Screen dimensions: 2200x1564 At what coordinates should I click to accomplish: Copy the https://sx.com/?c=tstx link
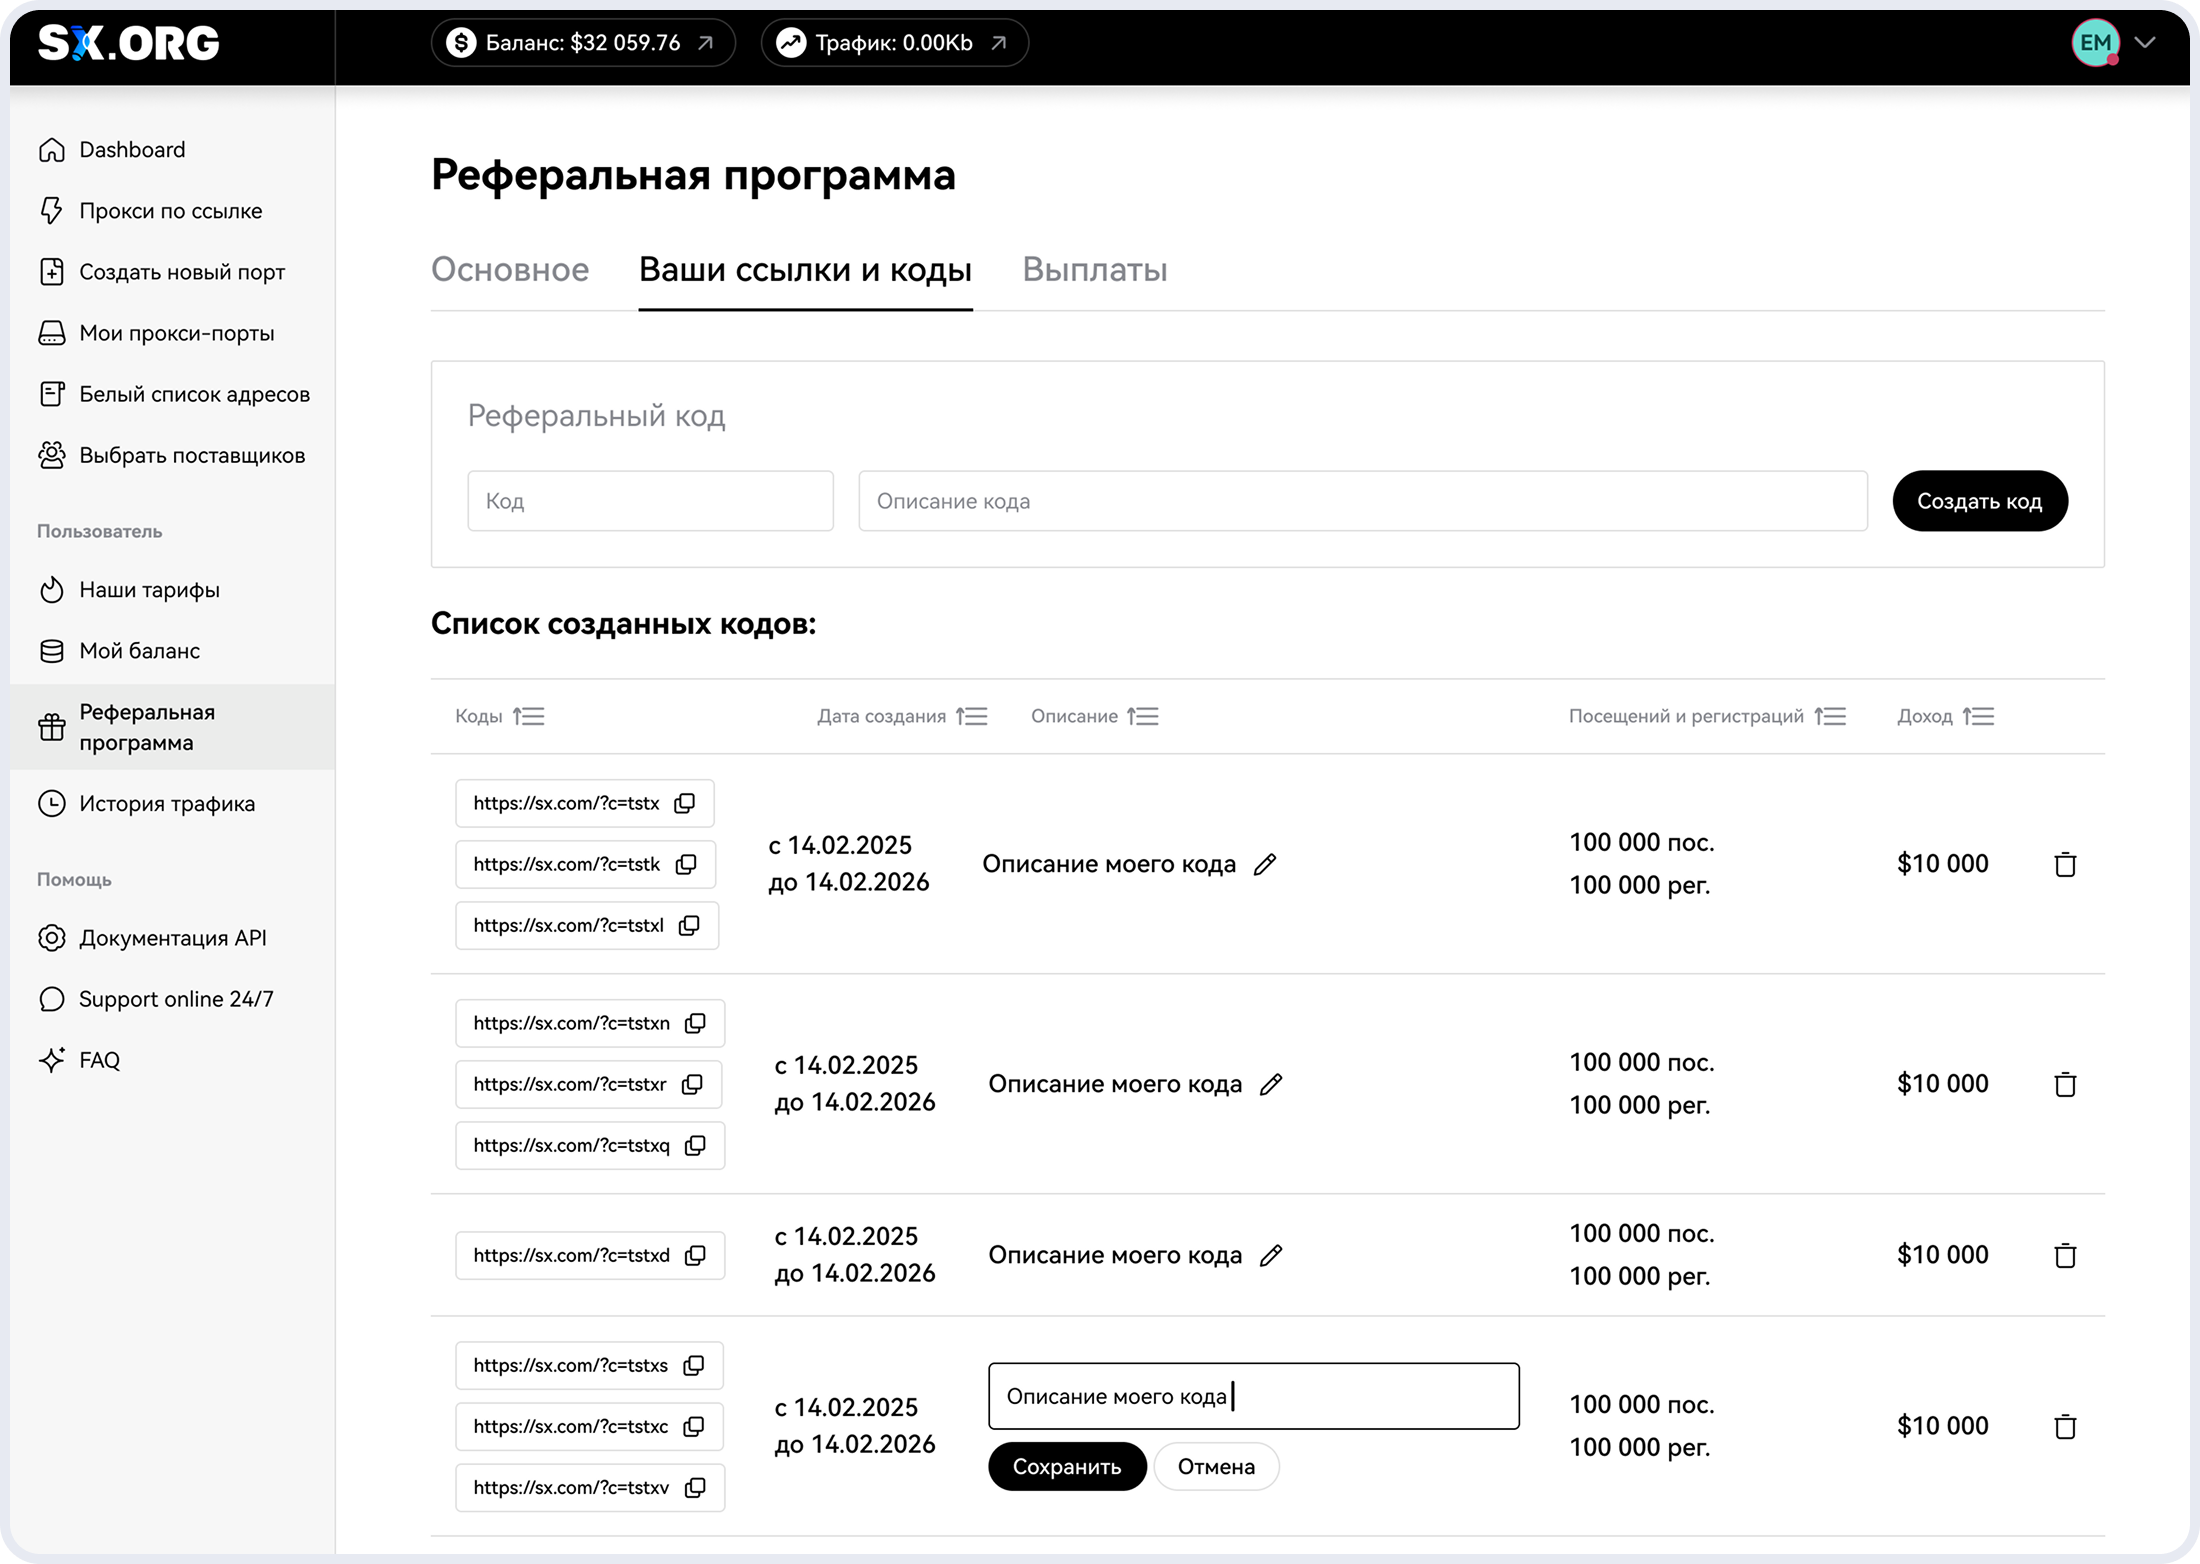tap(685, 803)
